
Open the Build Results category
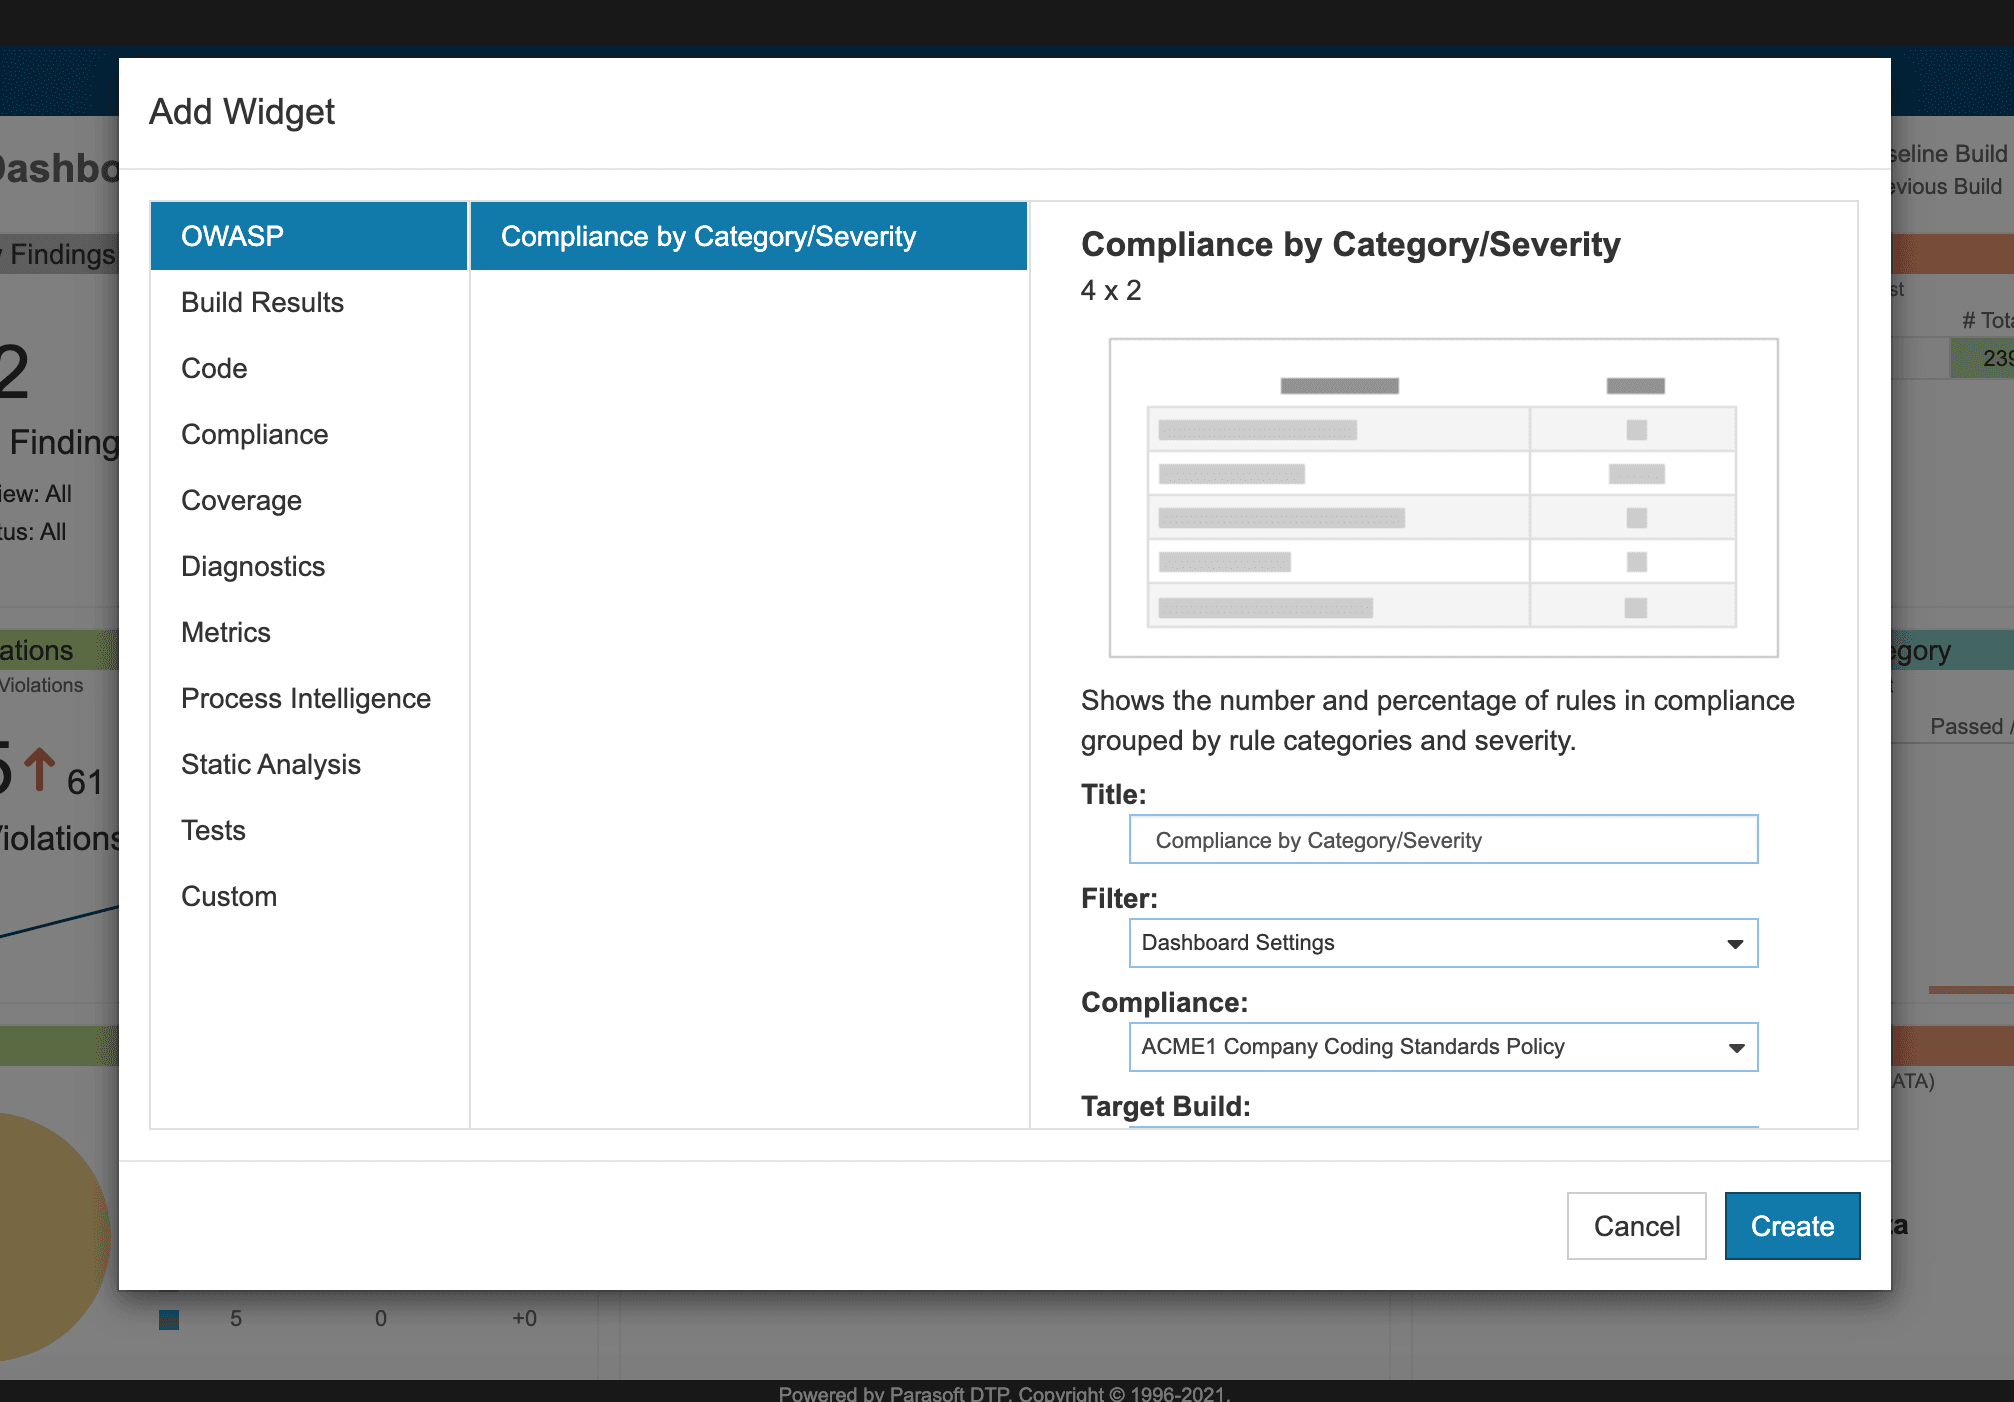pyautogui.click(x=309, y=302)
